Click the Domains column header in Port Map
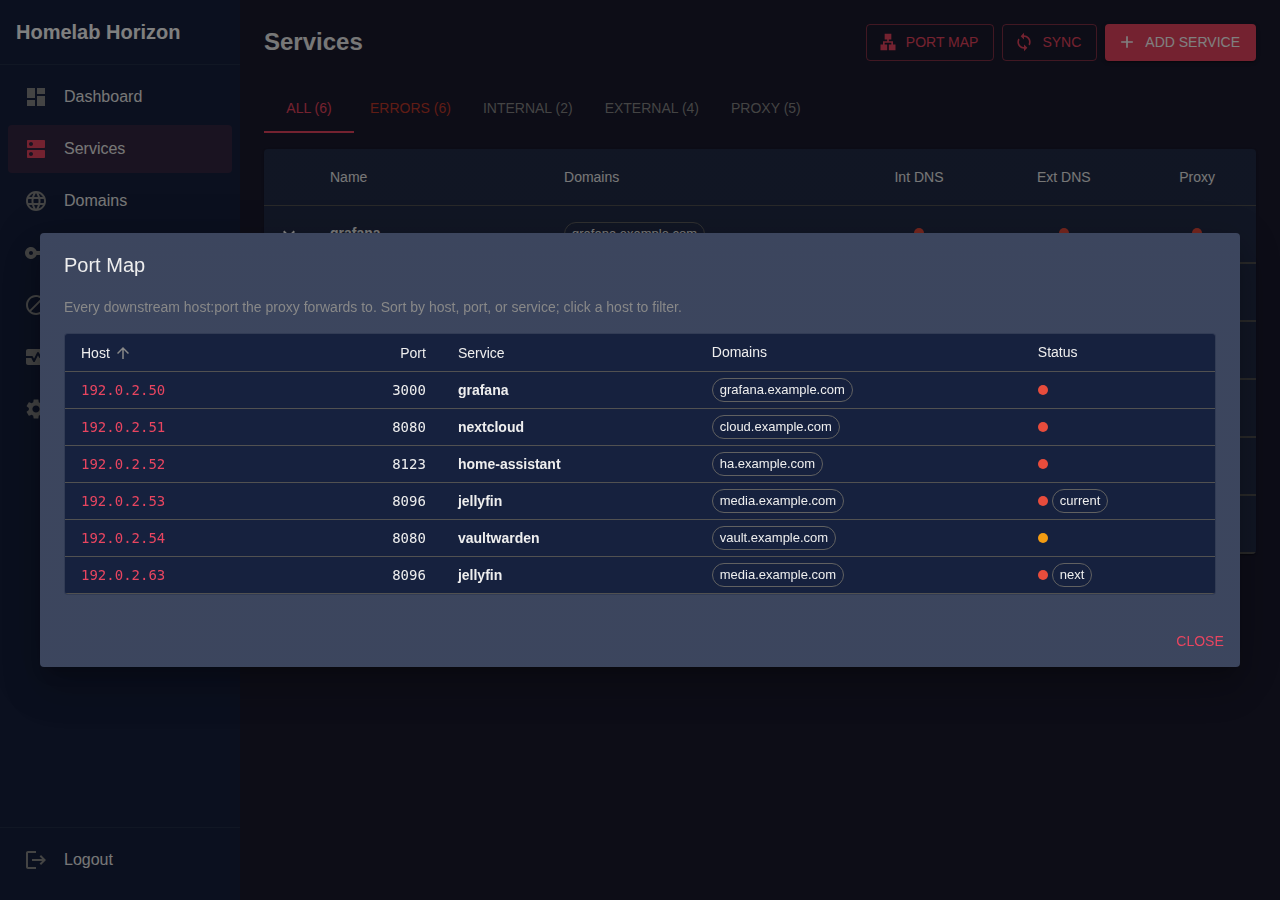This screenshot has height=900, width=1280. [x=739, y=352]
